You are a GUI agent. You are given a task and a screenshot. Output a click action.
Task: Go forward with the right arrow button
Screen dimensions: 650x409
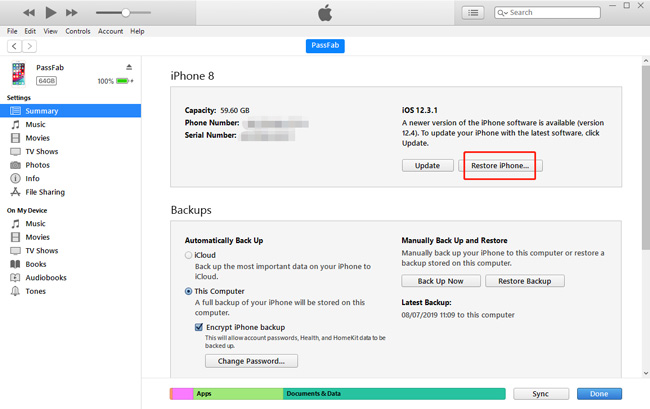(x=29, y=46)
